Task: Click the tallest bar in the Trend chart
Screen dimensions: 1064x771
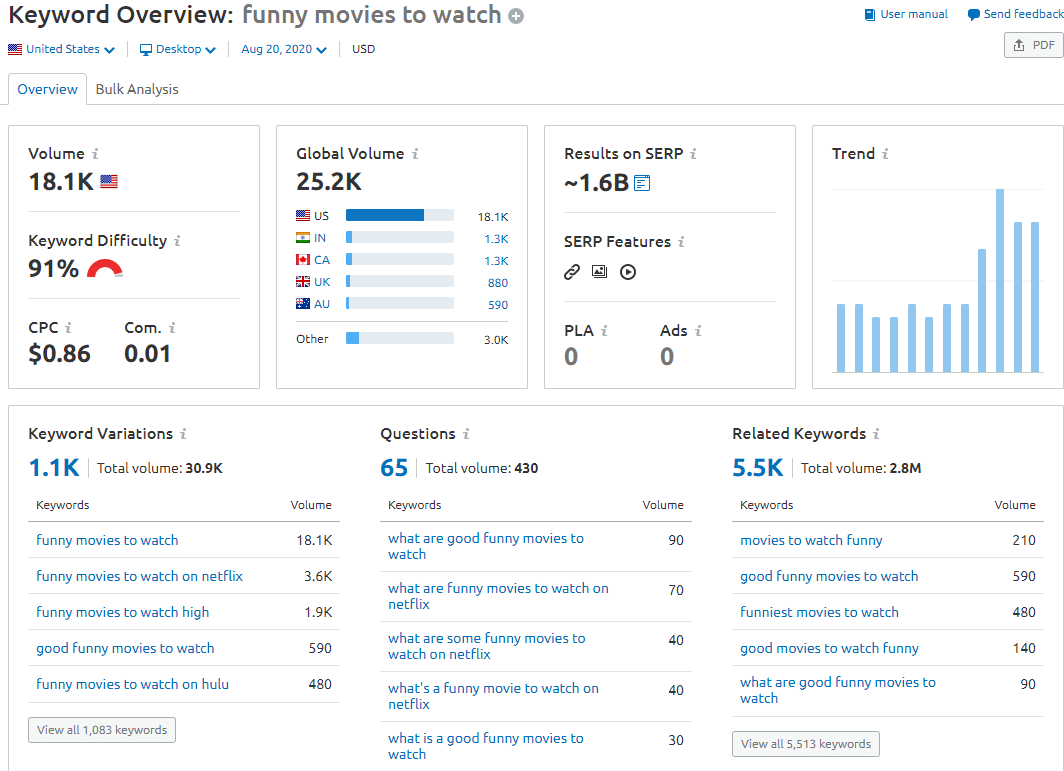Action: click(x=1000, y=280)
